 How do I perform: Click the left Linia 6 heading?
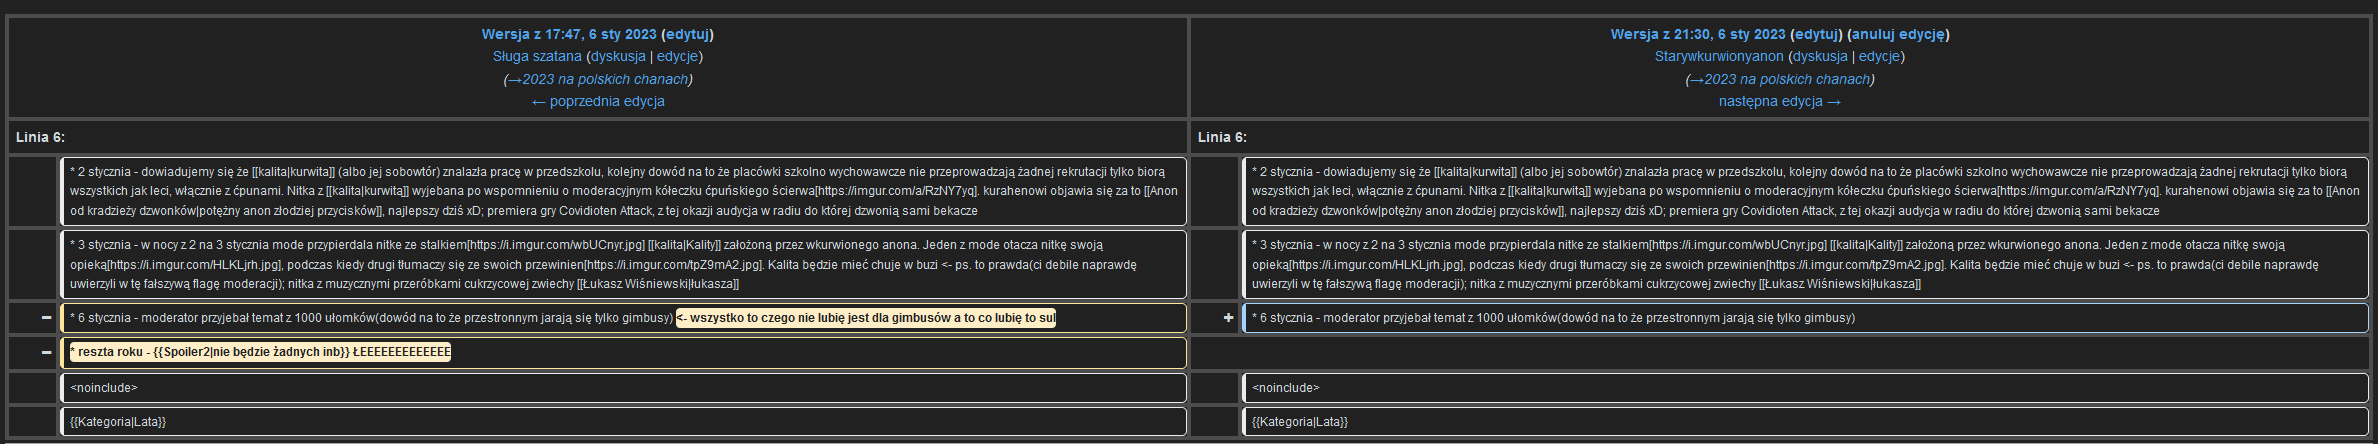(x=40, y=137)
